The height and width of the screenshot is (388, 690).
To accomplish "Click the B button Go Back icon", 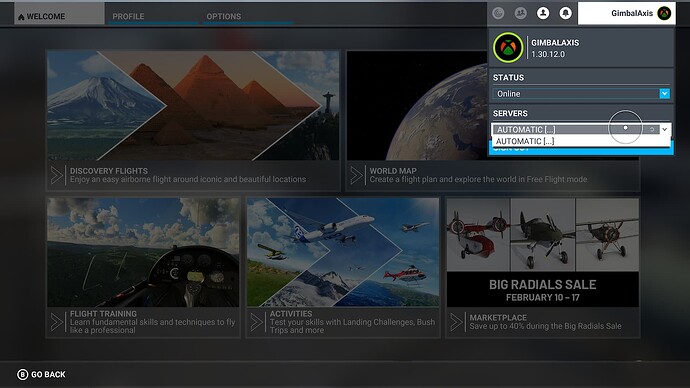I will [22, 374].
